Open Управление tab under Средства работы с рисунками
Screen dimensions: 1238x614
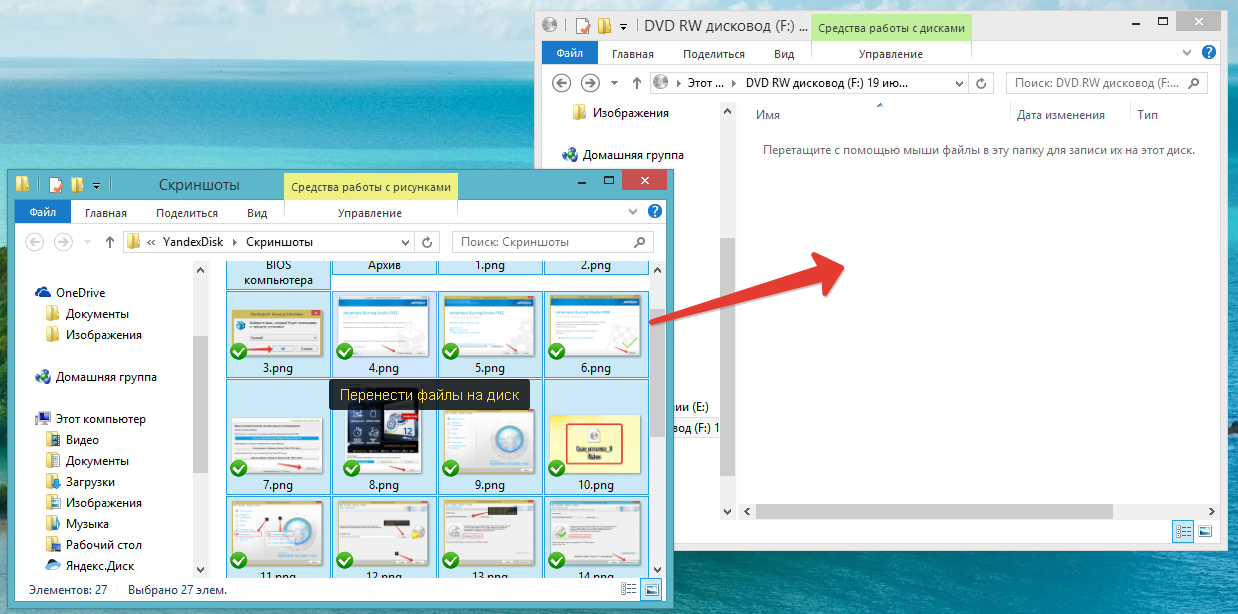(370, 213)
